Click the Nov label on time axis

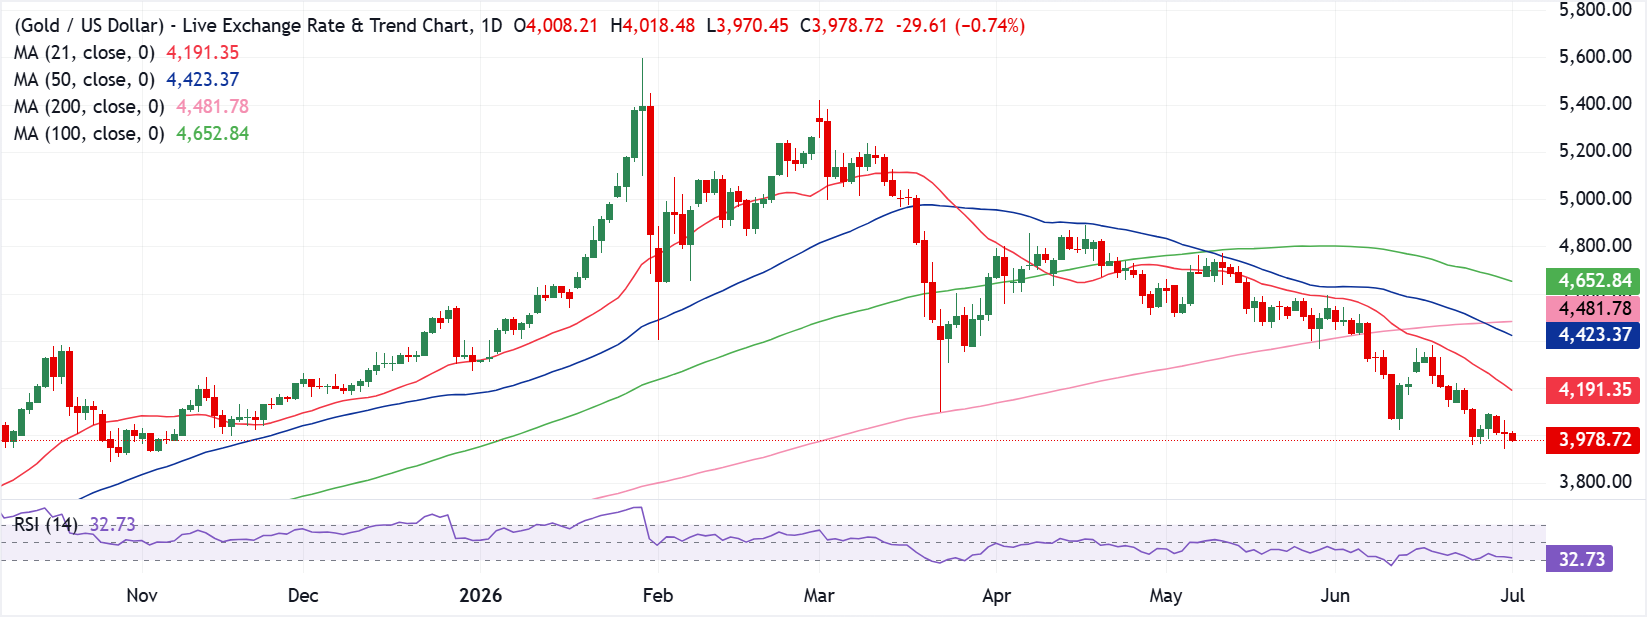coord(142,595)
